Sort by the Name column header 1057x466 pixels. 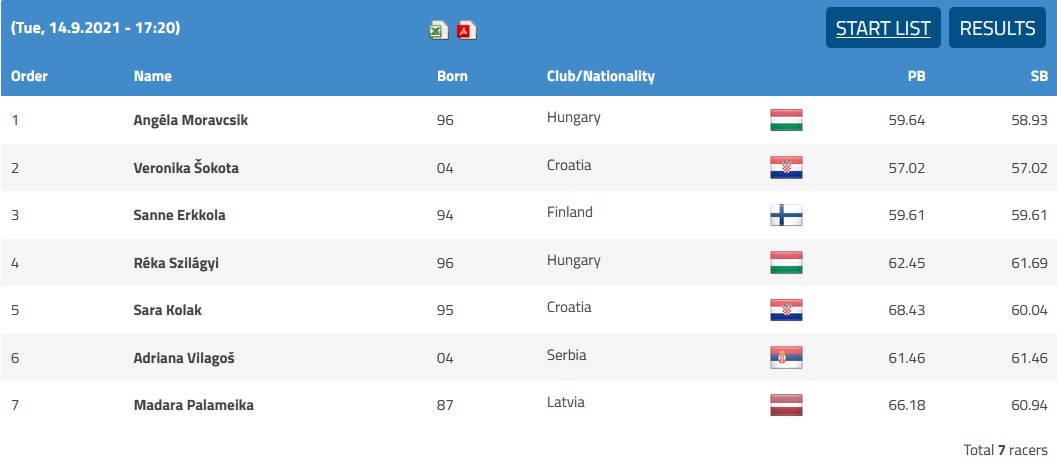pyautogui.click(x=152, y=76)
